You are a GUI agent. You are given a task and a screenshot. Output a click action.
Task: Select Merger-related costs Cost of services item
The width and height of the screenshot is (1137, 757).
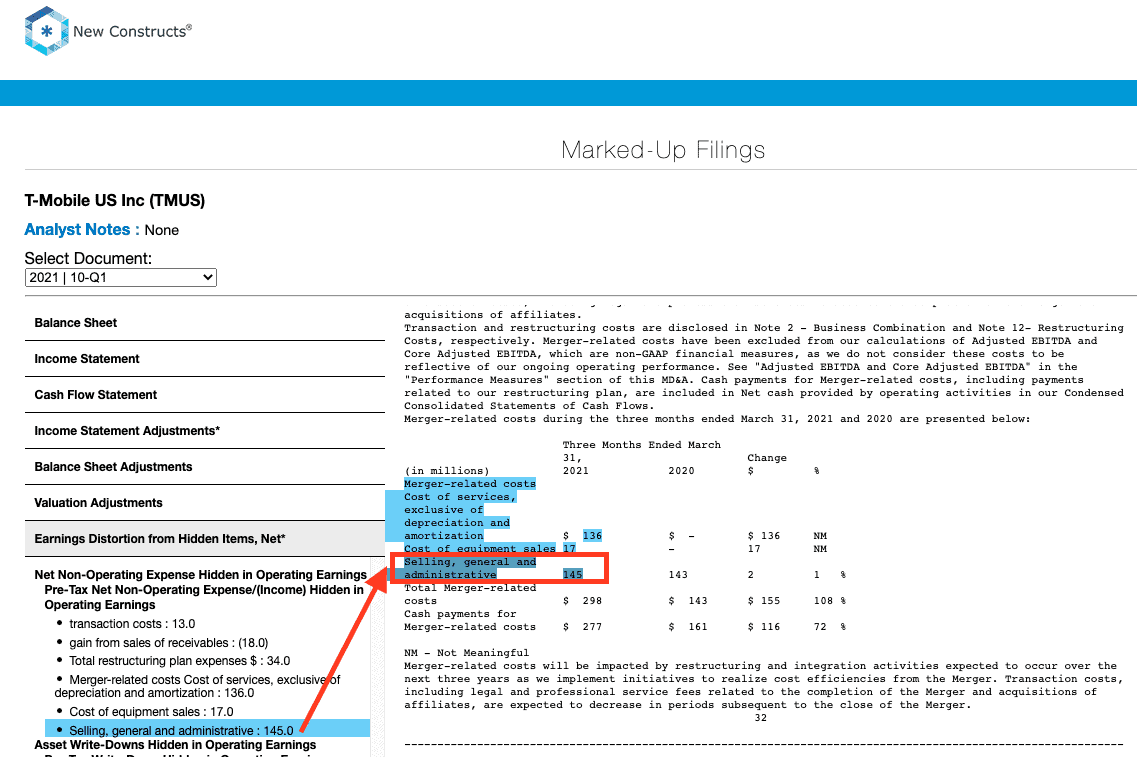[x=197, y=686]
